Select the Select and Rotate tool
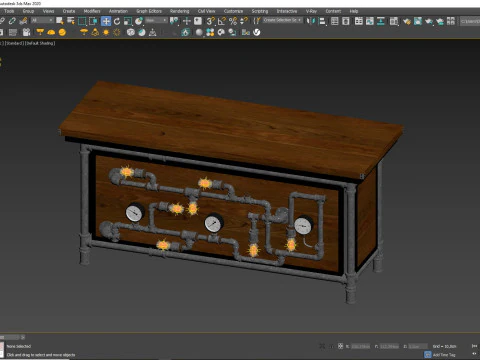 (x=117, y=21)
